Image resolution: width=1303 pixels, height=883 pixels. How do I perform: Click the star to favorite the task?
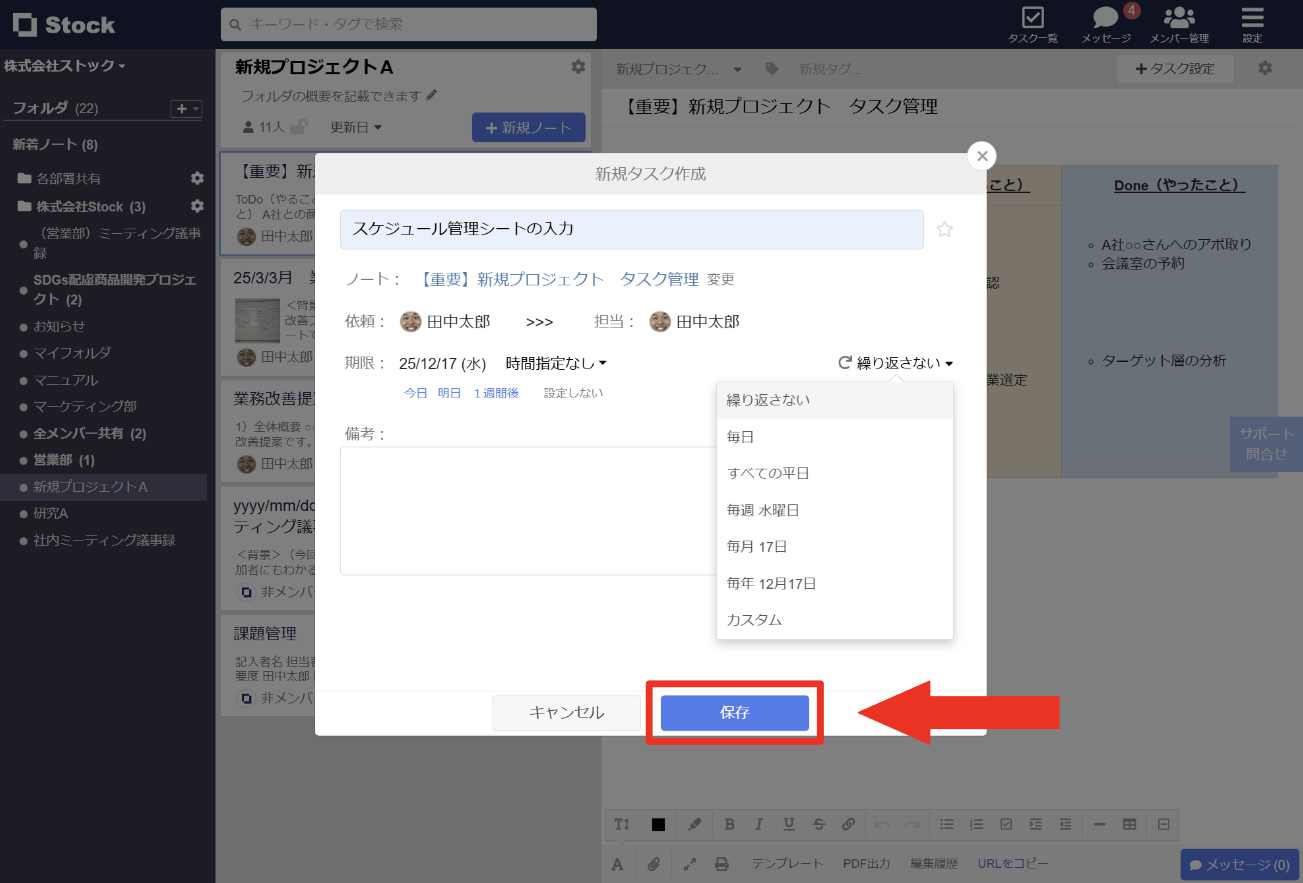(x=944, y=228)
